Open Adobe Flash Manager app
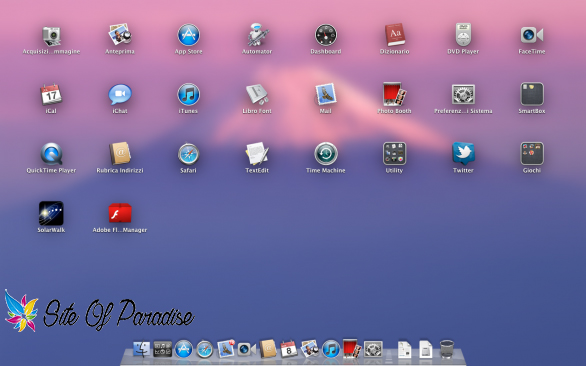 pos(120,213)
